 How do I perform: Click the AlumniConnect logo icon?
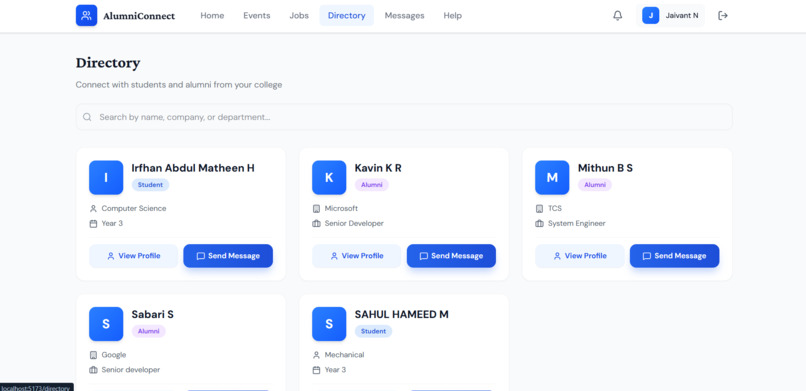tap(86, 15)
